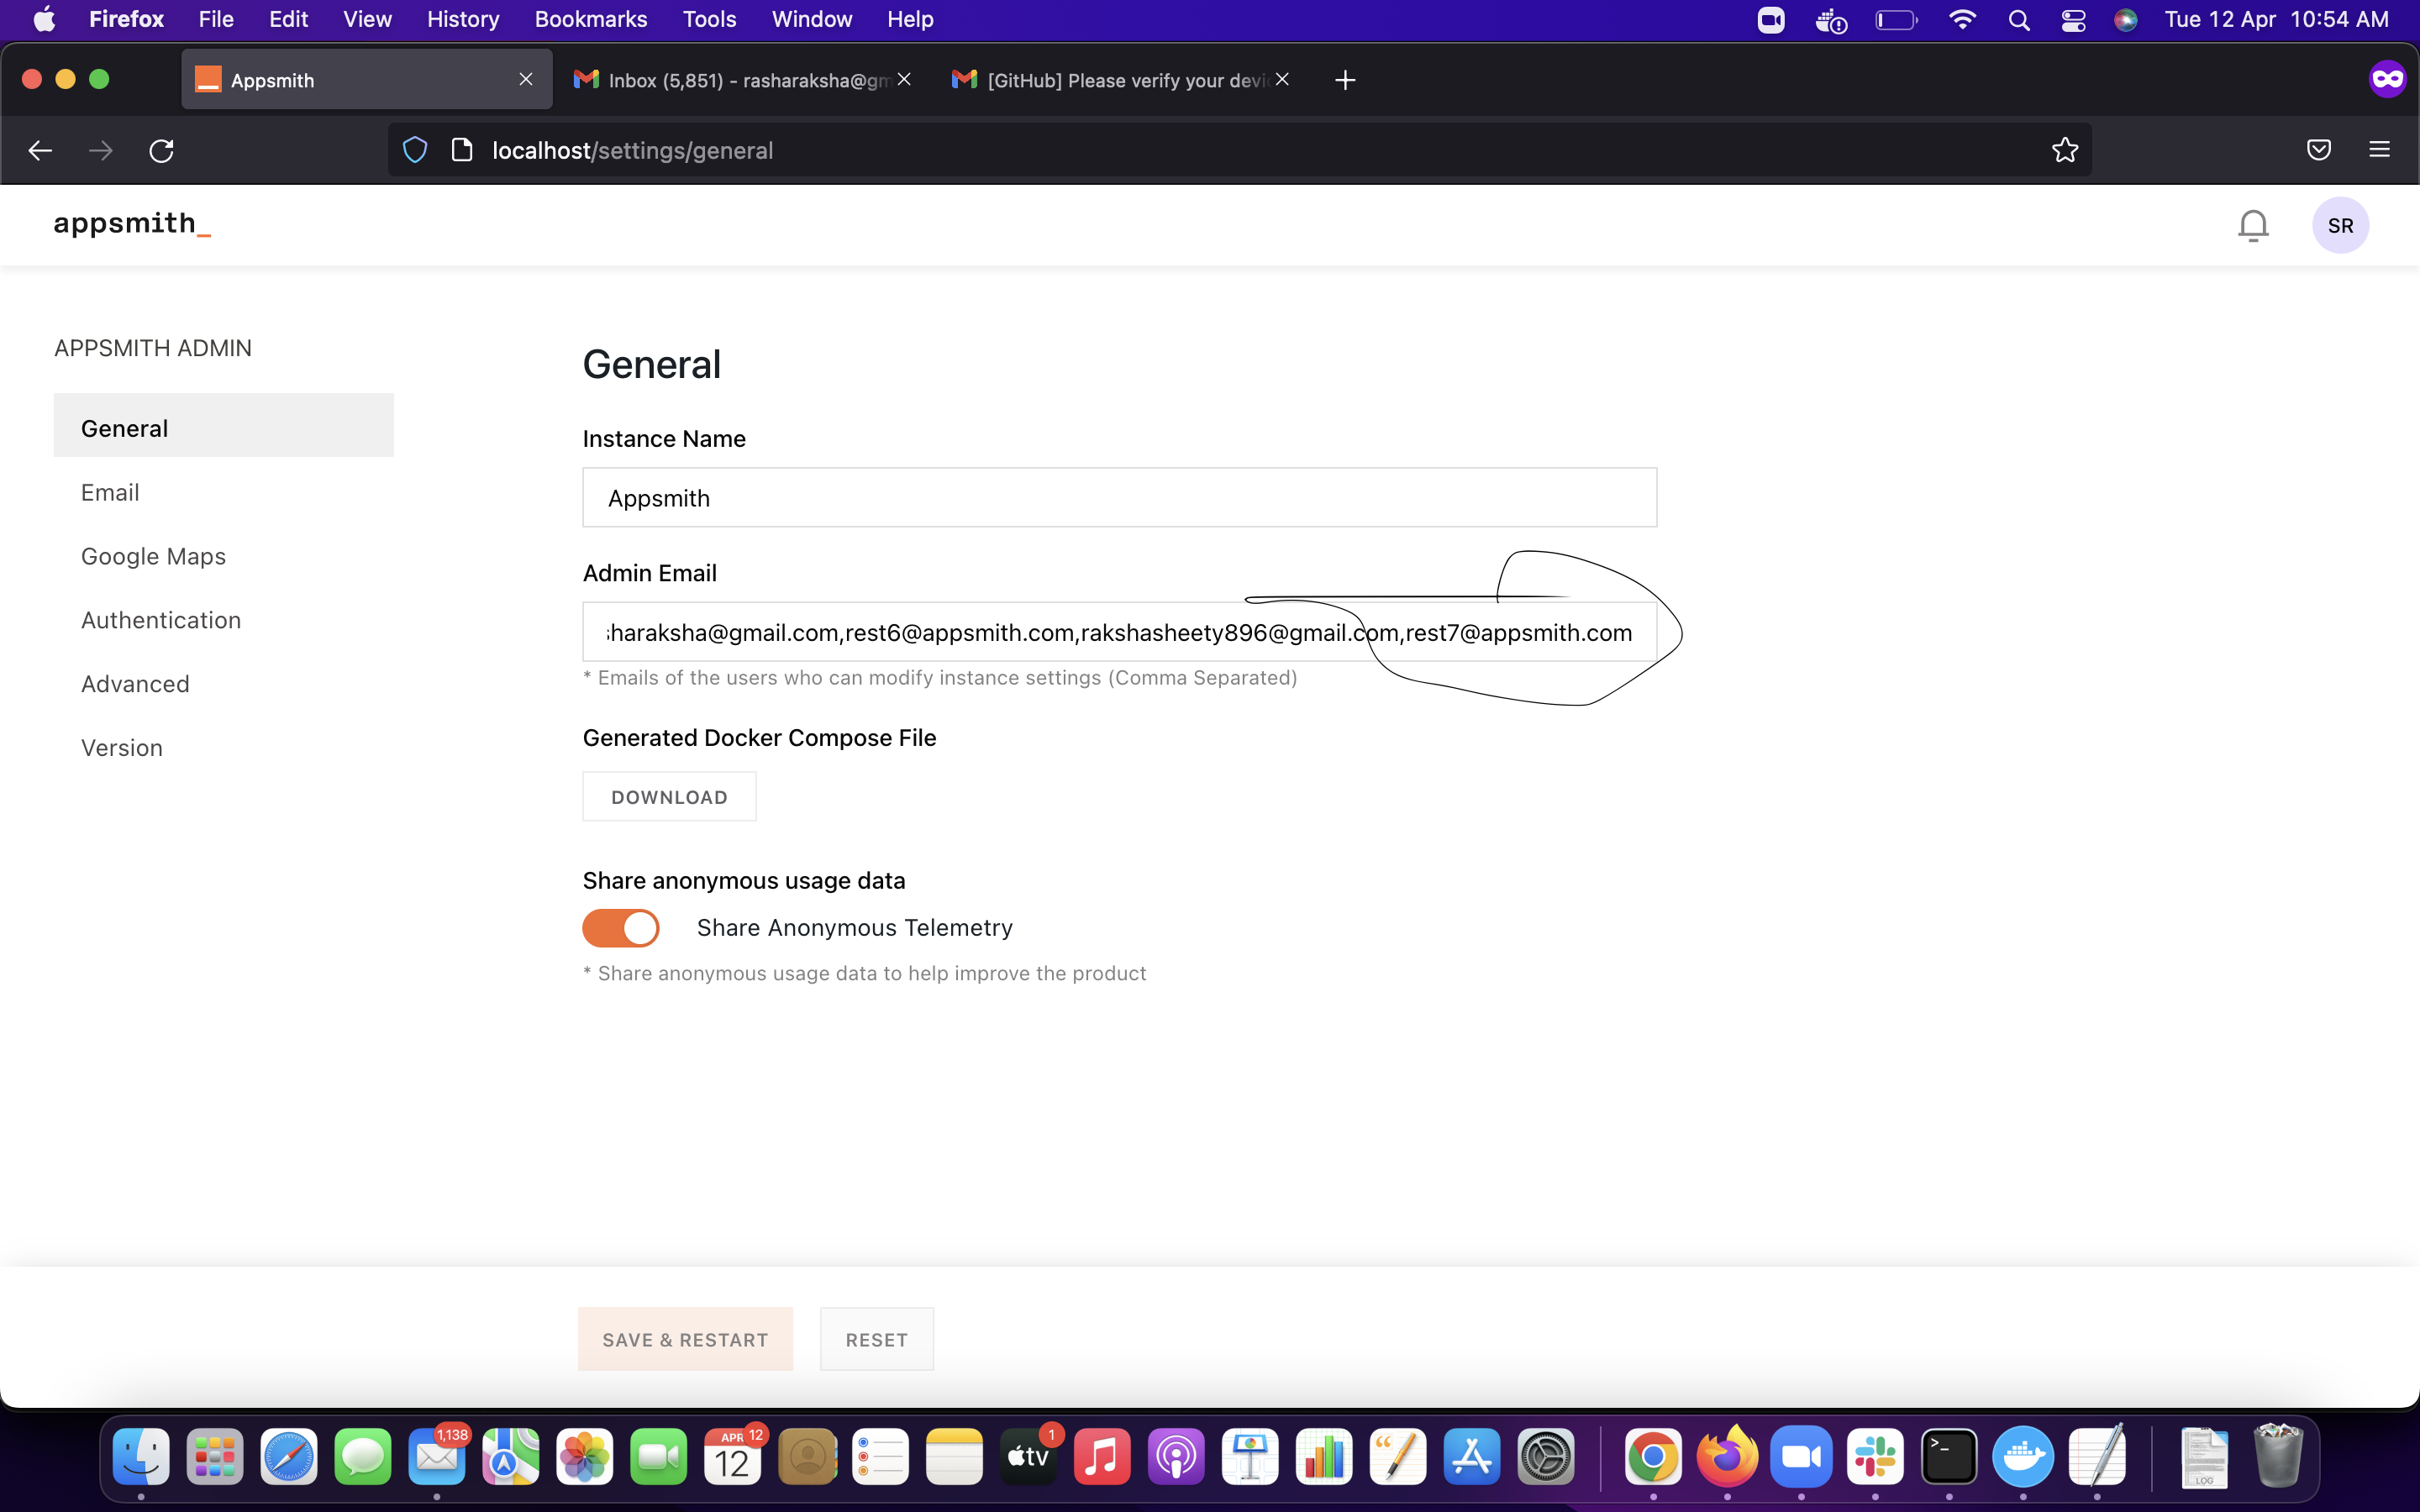The image size is (2420, 1512).
Task: Click the SR profile avatar
Action: (2340, 225)
